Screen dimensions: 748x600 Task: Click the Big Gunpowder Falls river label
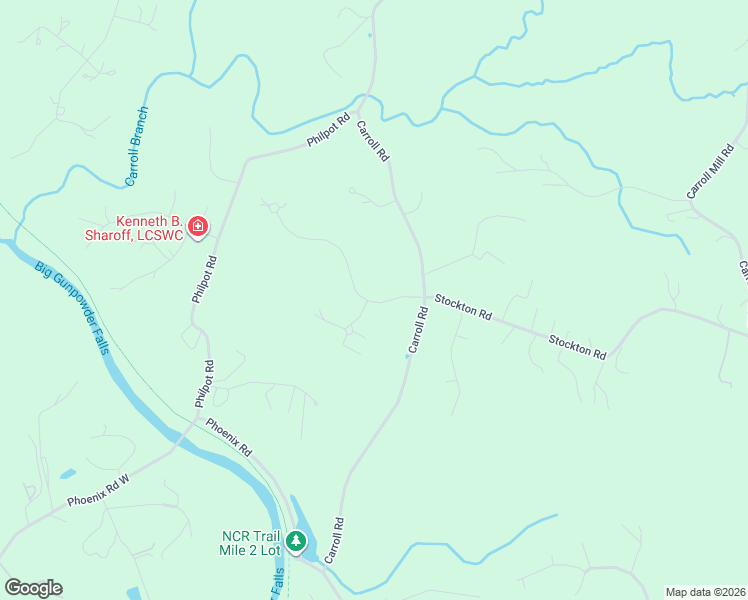(x=73, y=307)
